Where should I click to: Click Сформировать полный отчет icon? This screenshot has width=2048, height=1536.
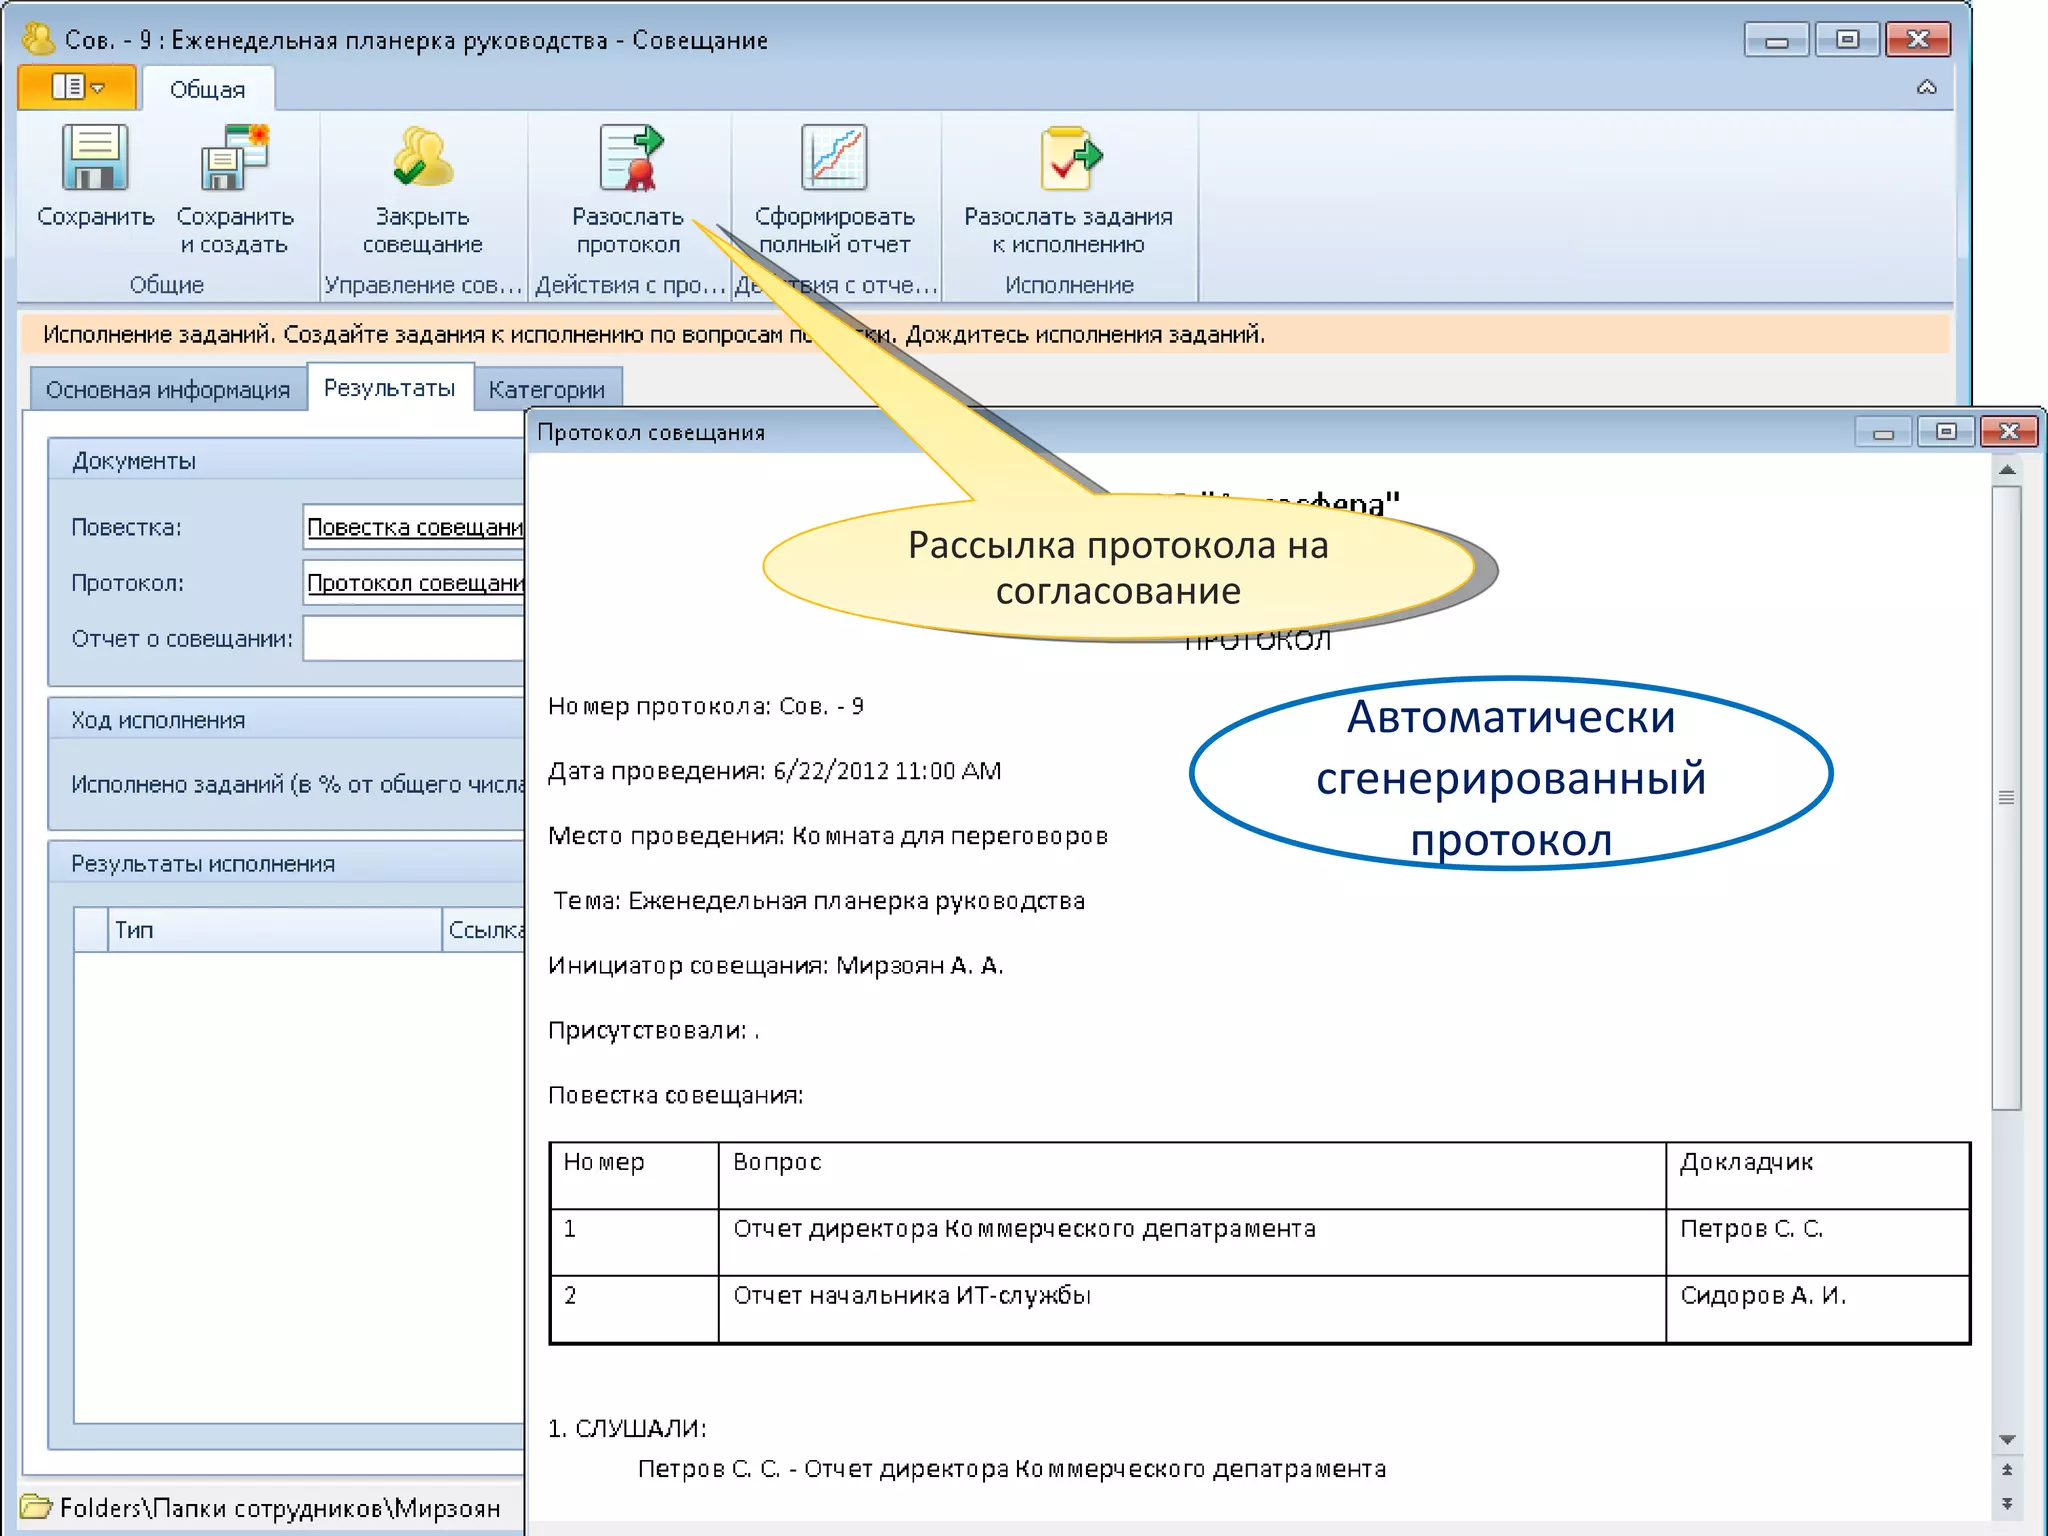834,158
